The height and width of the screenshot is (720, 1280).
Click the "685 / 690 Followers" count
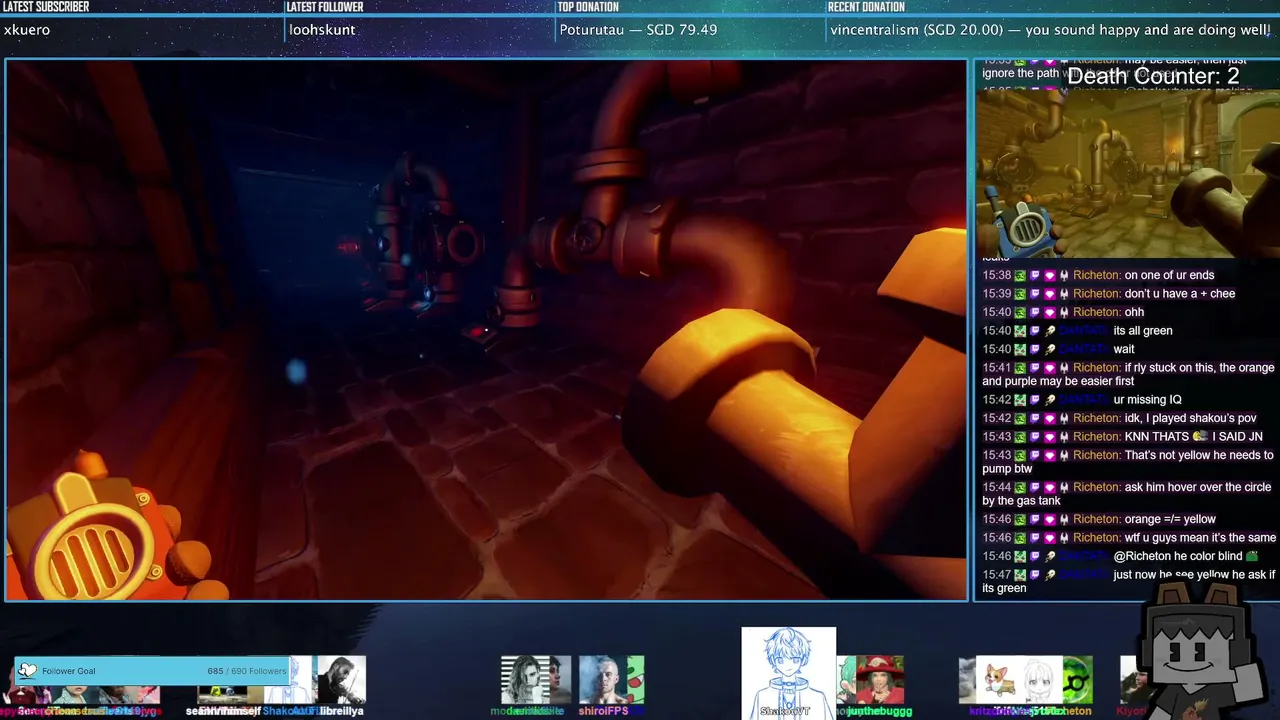(x=246, y=671)
